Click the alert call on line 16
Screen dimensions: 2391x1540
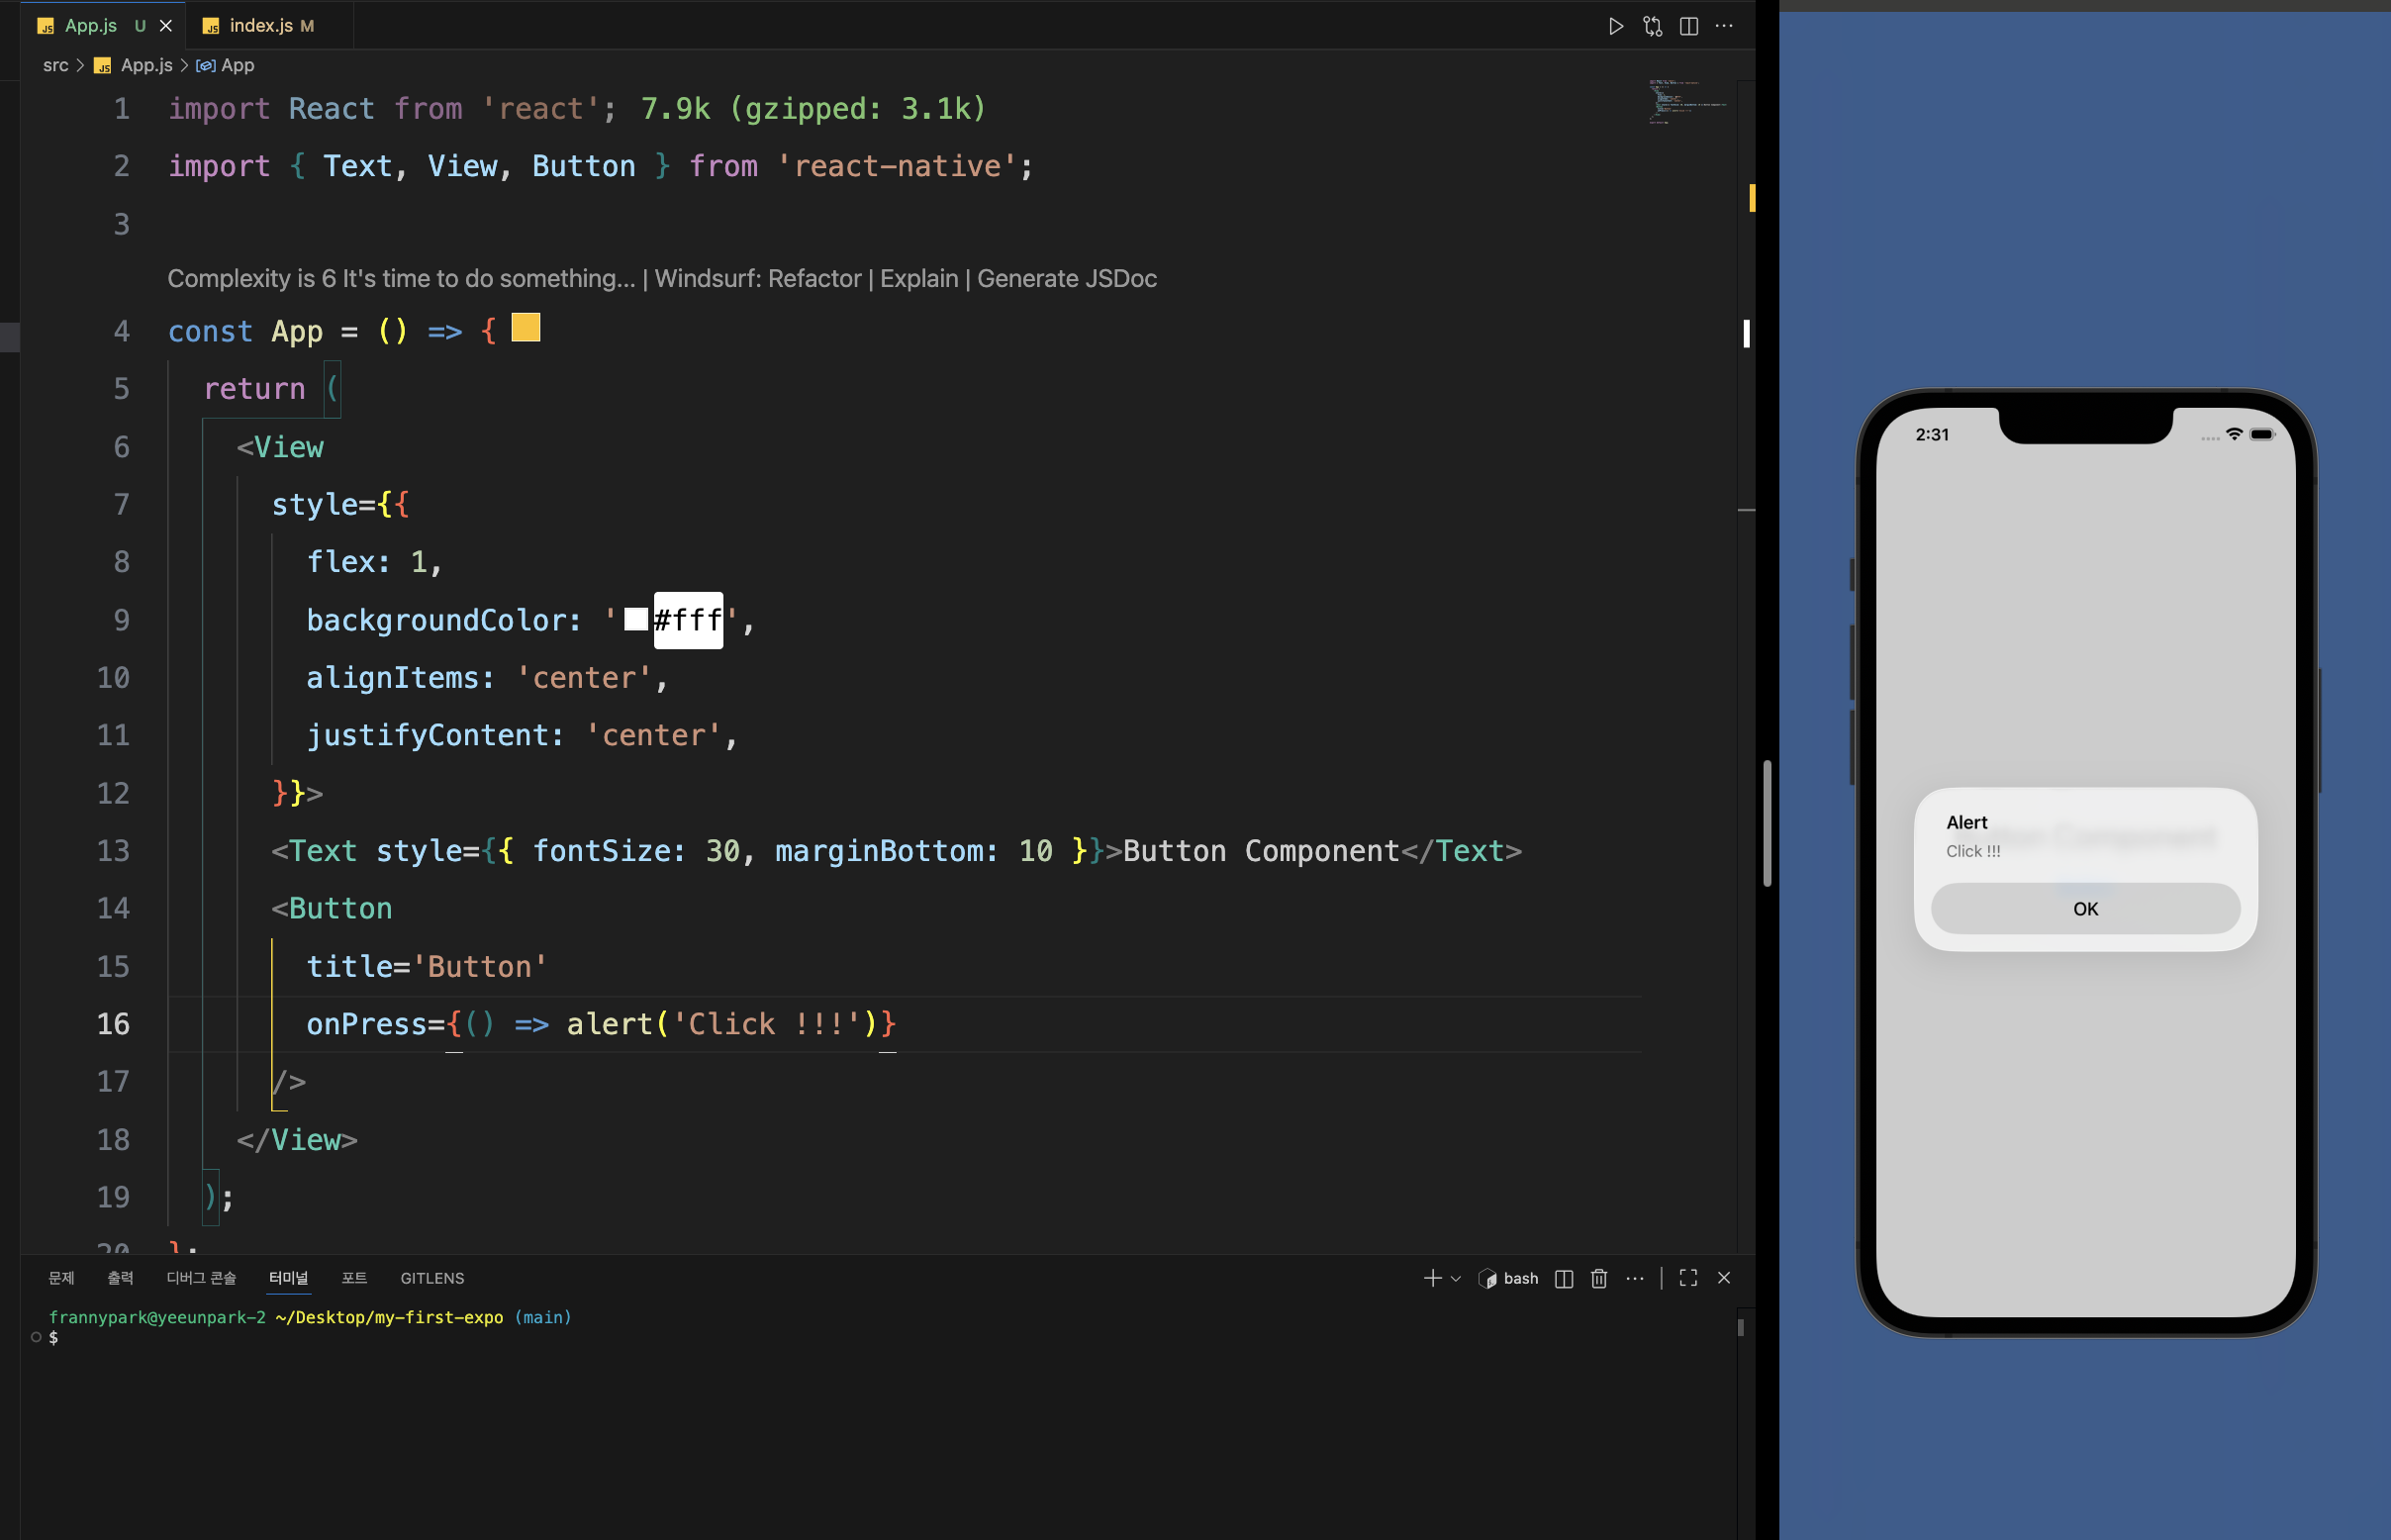721,1023
